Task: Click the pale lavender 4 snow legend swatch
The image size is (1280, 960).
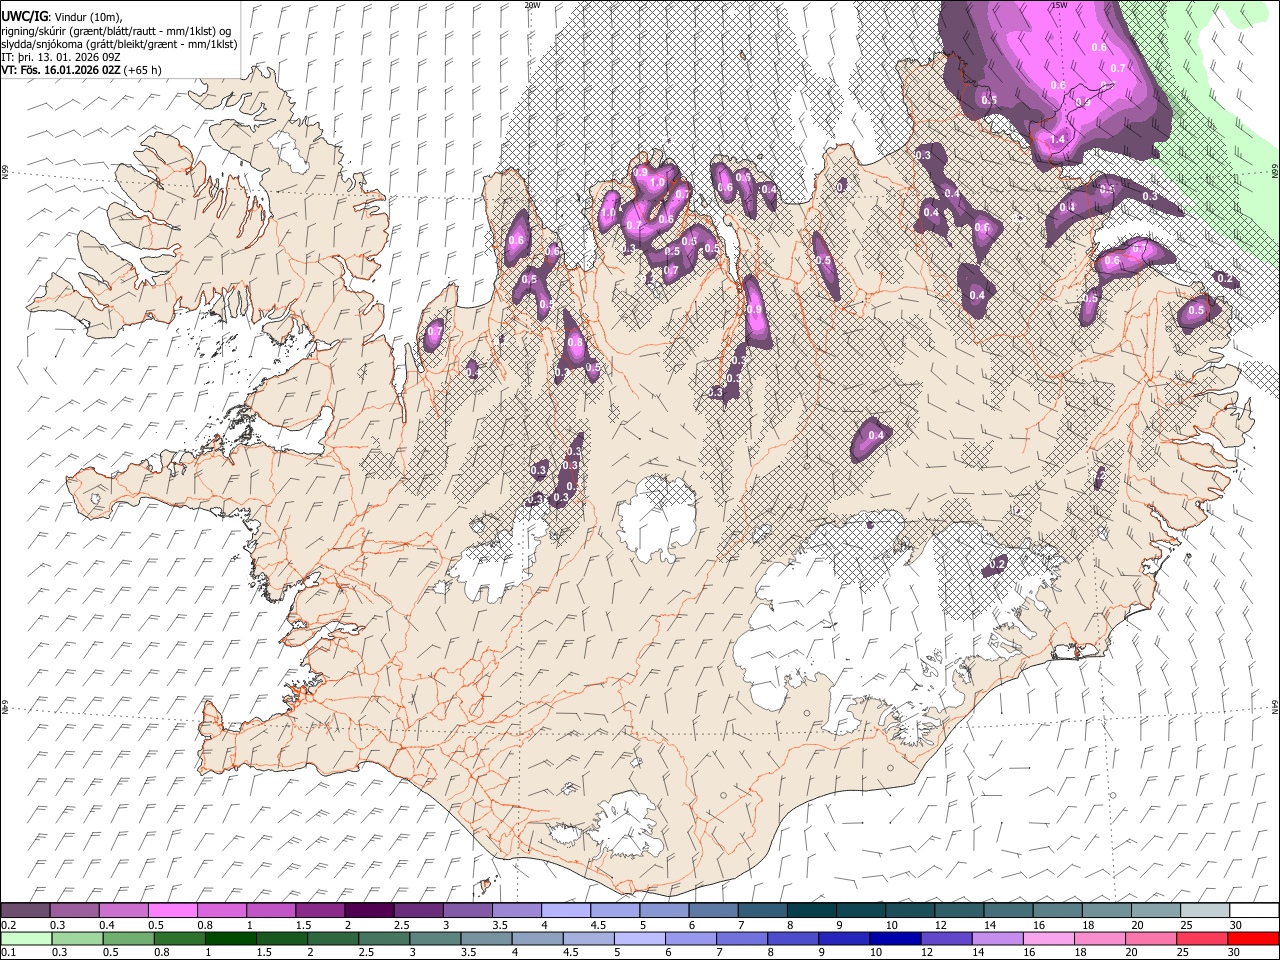Action: point(566,910)
